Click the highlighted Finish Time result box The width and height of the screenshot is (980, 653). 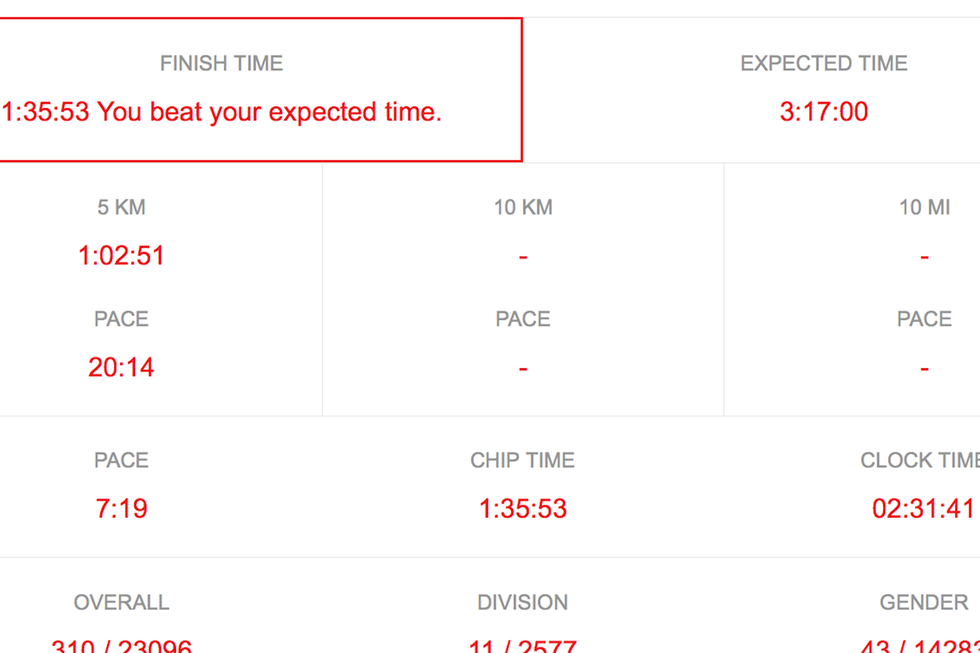(261, 89)
